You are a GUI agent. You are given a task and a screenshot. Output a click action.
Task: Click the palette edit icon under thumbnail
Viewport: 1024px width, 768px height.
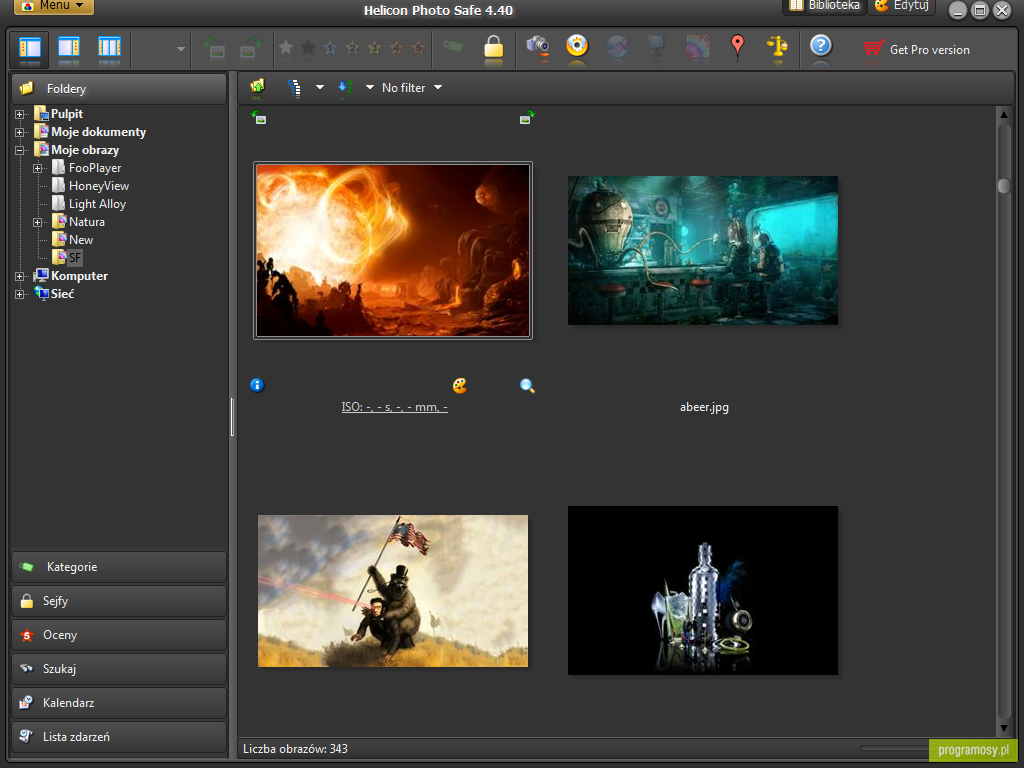460,385
